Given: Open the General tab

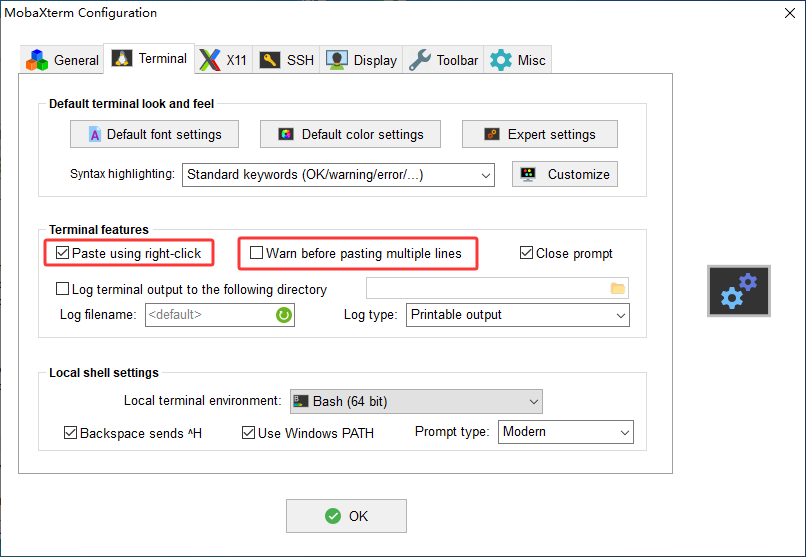Looking at the screenshot, I should pyautogui.click(x=62, y=60).
